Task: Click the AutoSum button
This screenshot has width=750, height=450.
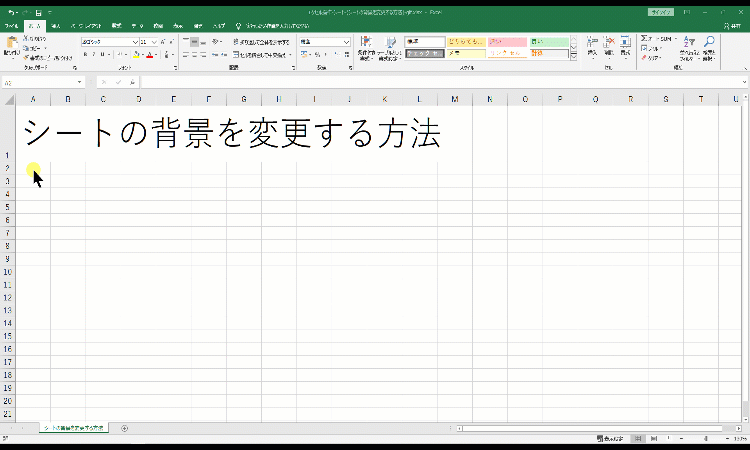Action: click(x=647, y=38)
